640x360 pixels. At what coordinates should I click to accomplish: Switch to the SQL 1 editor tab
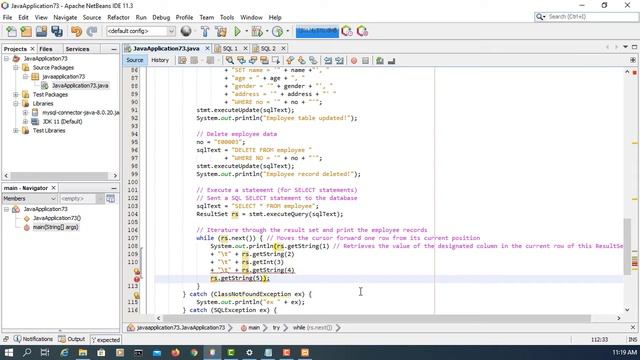point(230,49)
